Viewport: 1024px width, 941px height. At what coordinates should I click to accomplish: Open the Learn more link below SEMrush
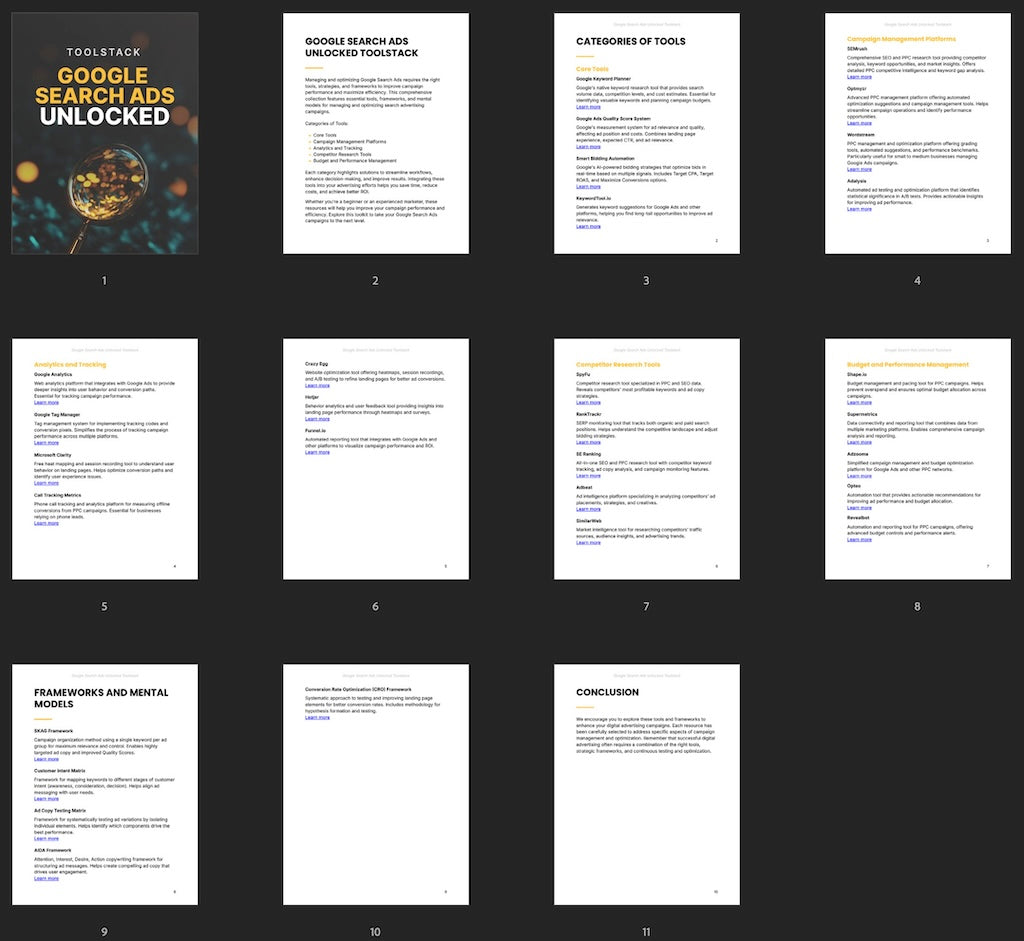859,77
